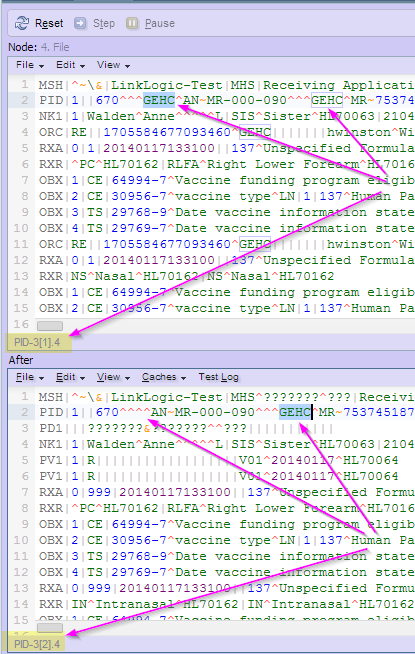This screenshot has width=415, height=654.
Task: Click the PID-3[2].4 status path label
Action: (x=37, y=644)
